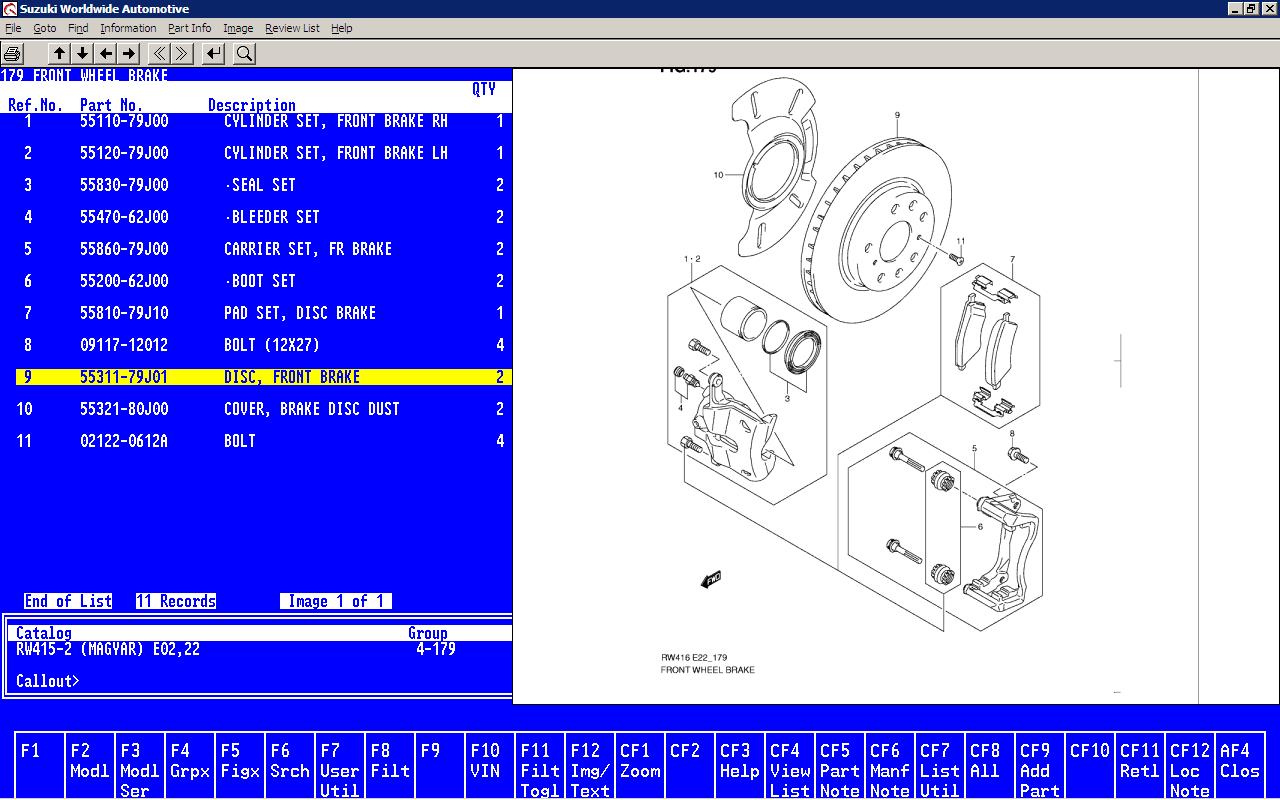
Task: Click the F5 Figx button
Action: [x=240, y=766]
